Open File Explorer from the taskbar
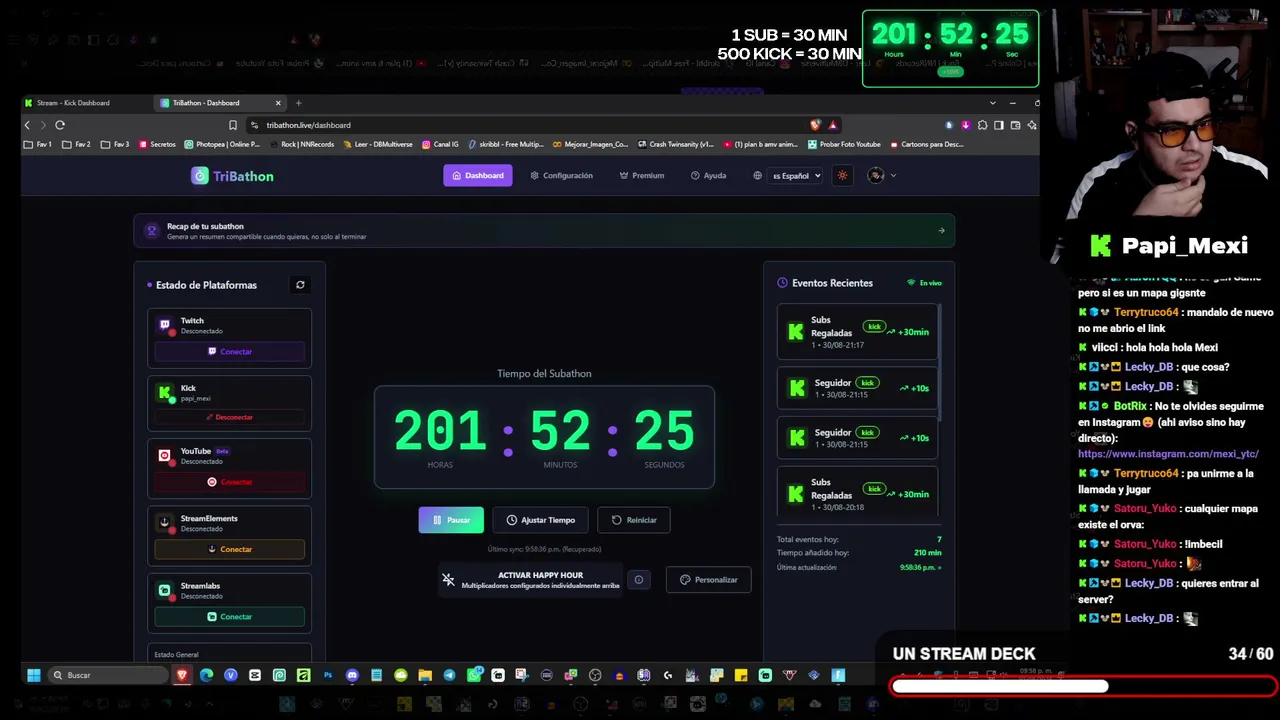This screenshot has height=720, width=1280. tap(425, 675)
